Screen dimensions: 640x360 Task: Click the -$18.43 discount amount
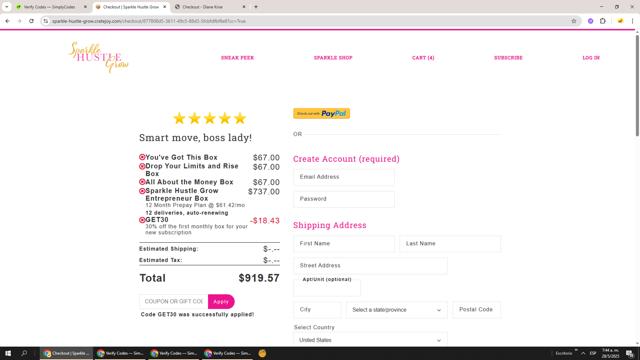click(265, 221)
